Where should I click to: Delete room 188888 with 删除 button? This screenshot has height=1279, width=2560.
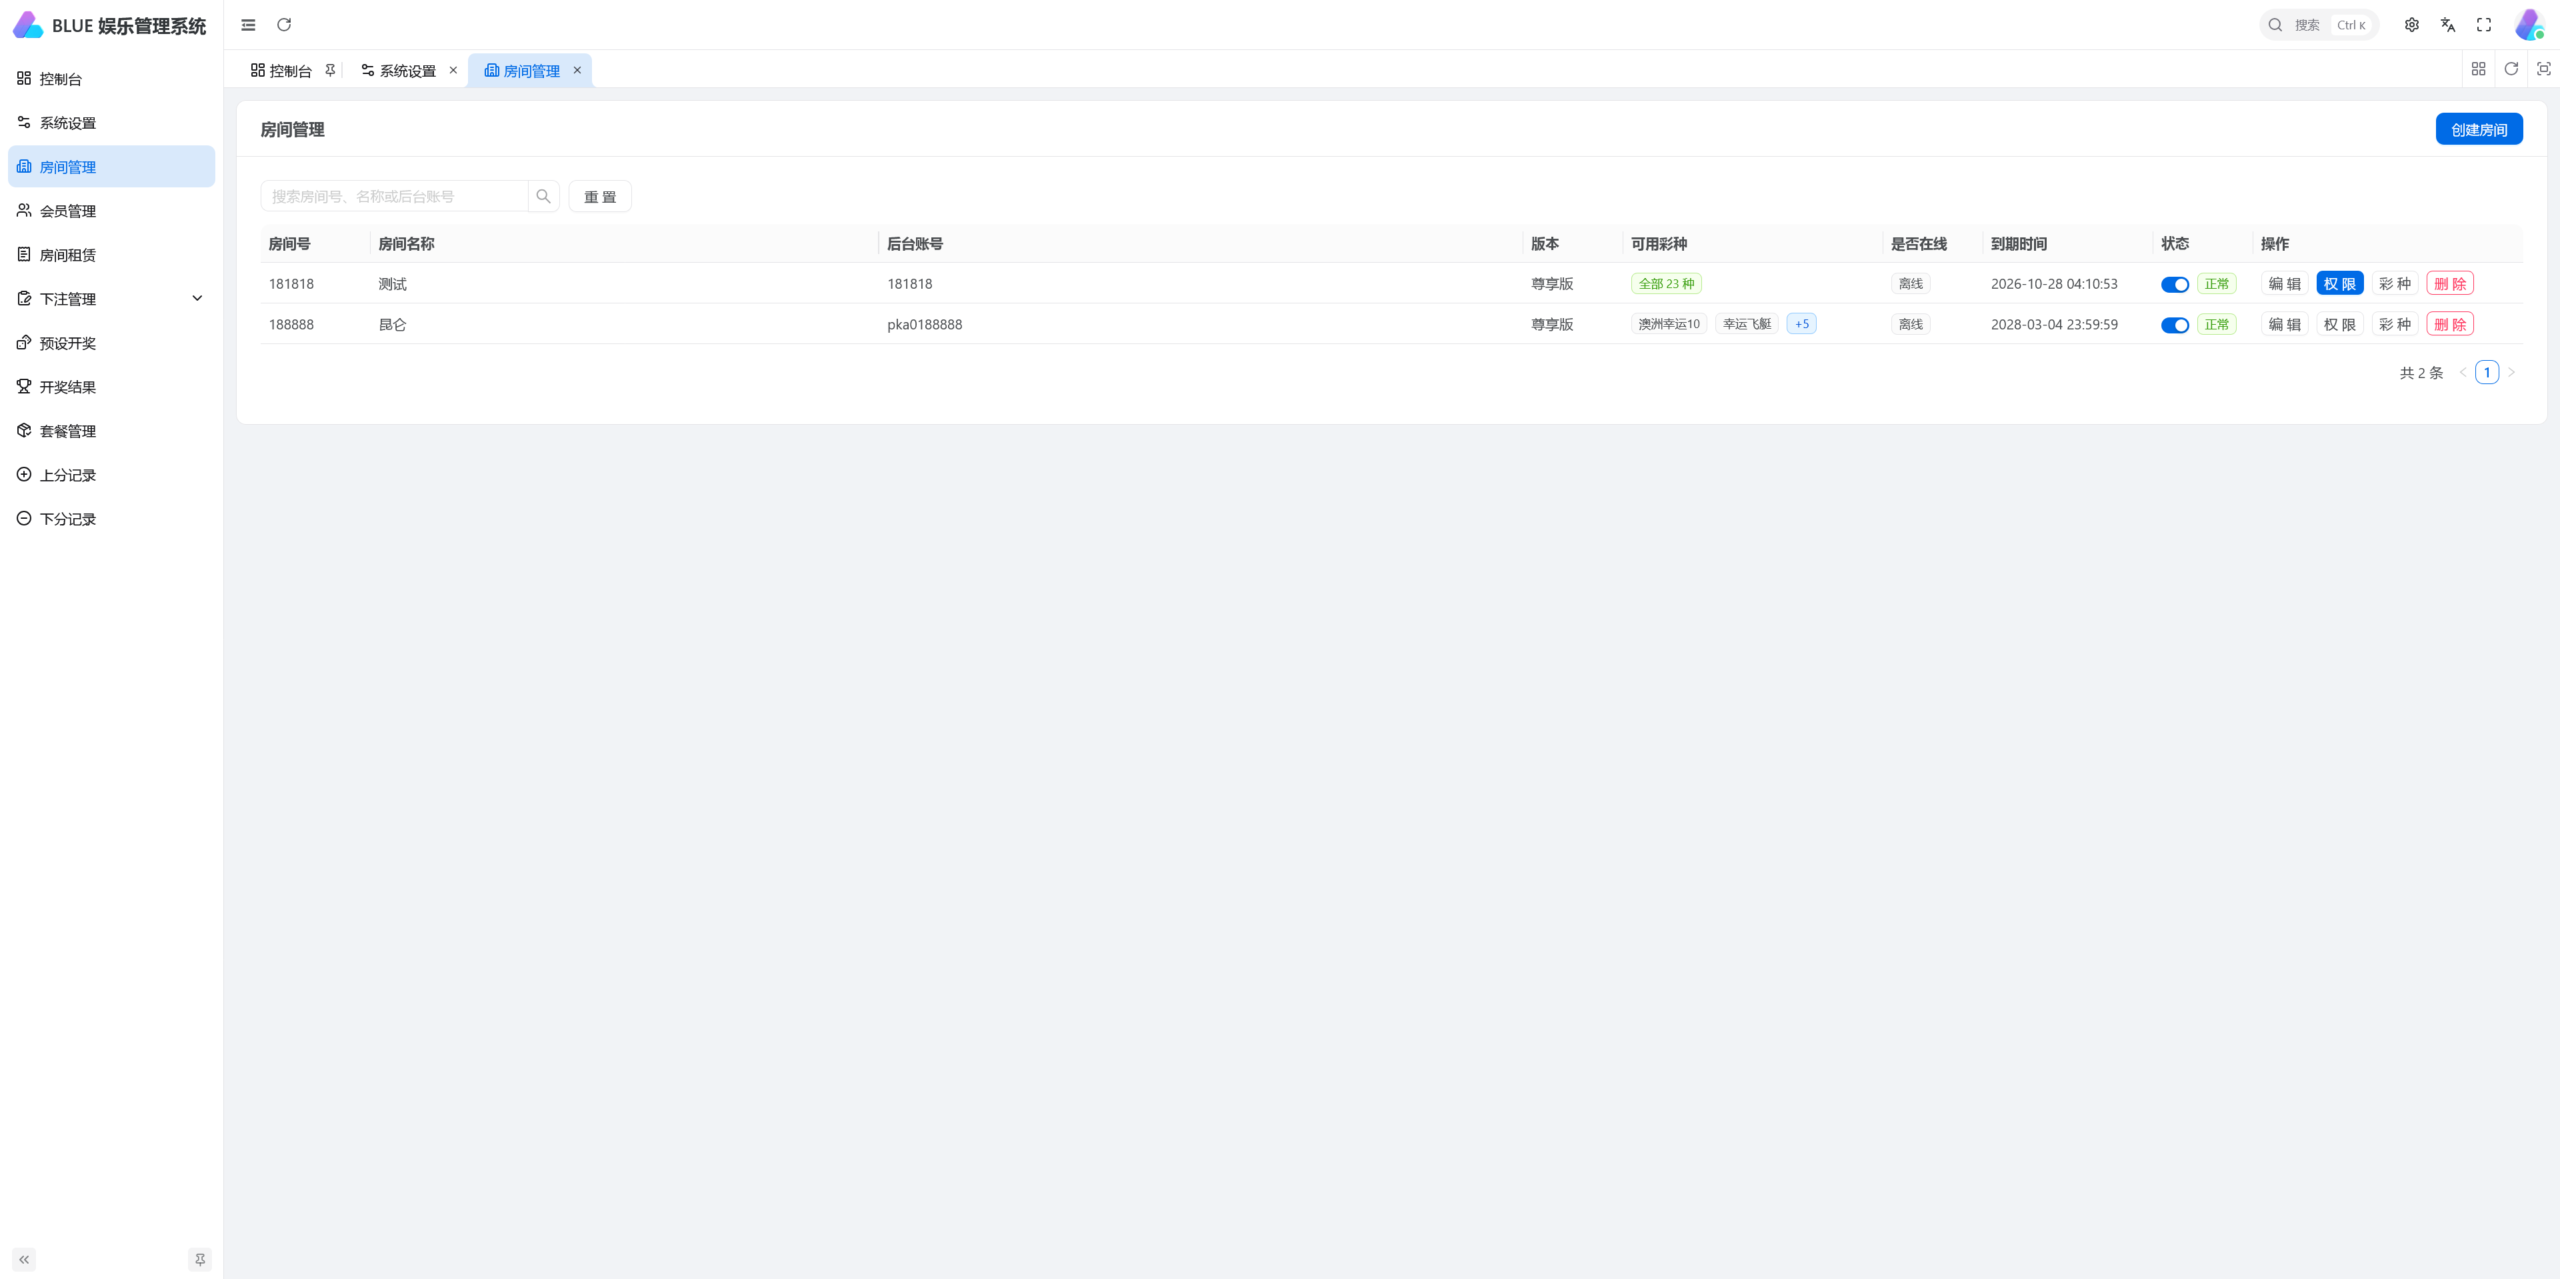click(2450, 324)
